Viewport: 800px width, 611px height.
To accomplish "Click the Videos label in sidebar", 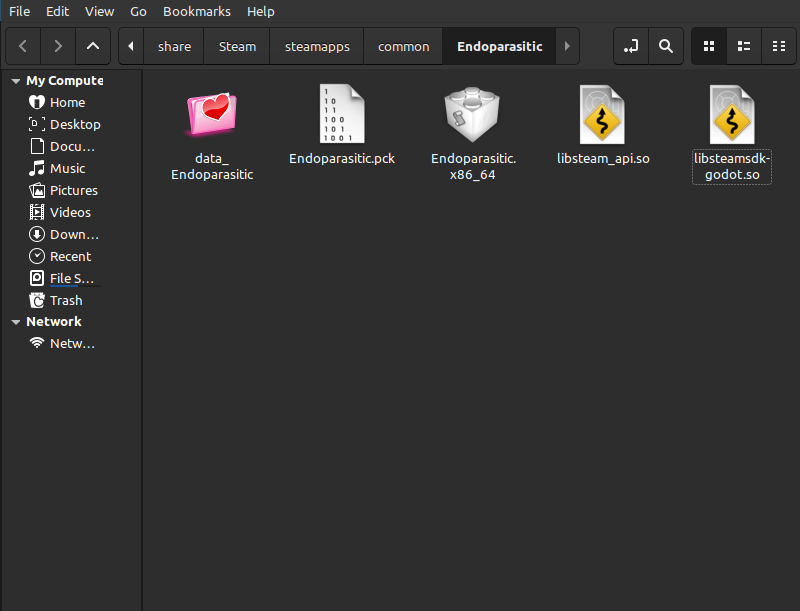I will 70,212.
